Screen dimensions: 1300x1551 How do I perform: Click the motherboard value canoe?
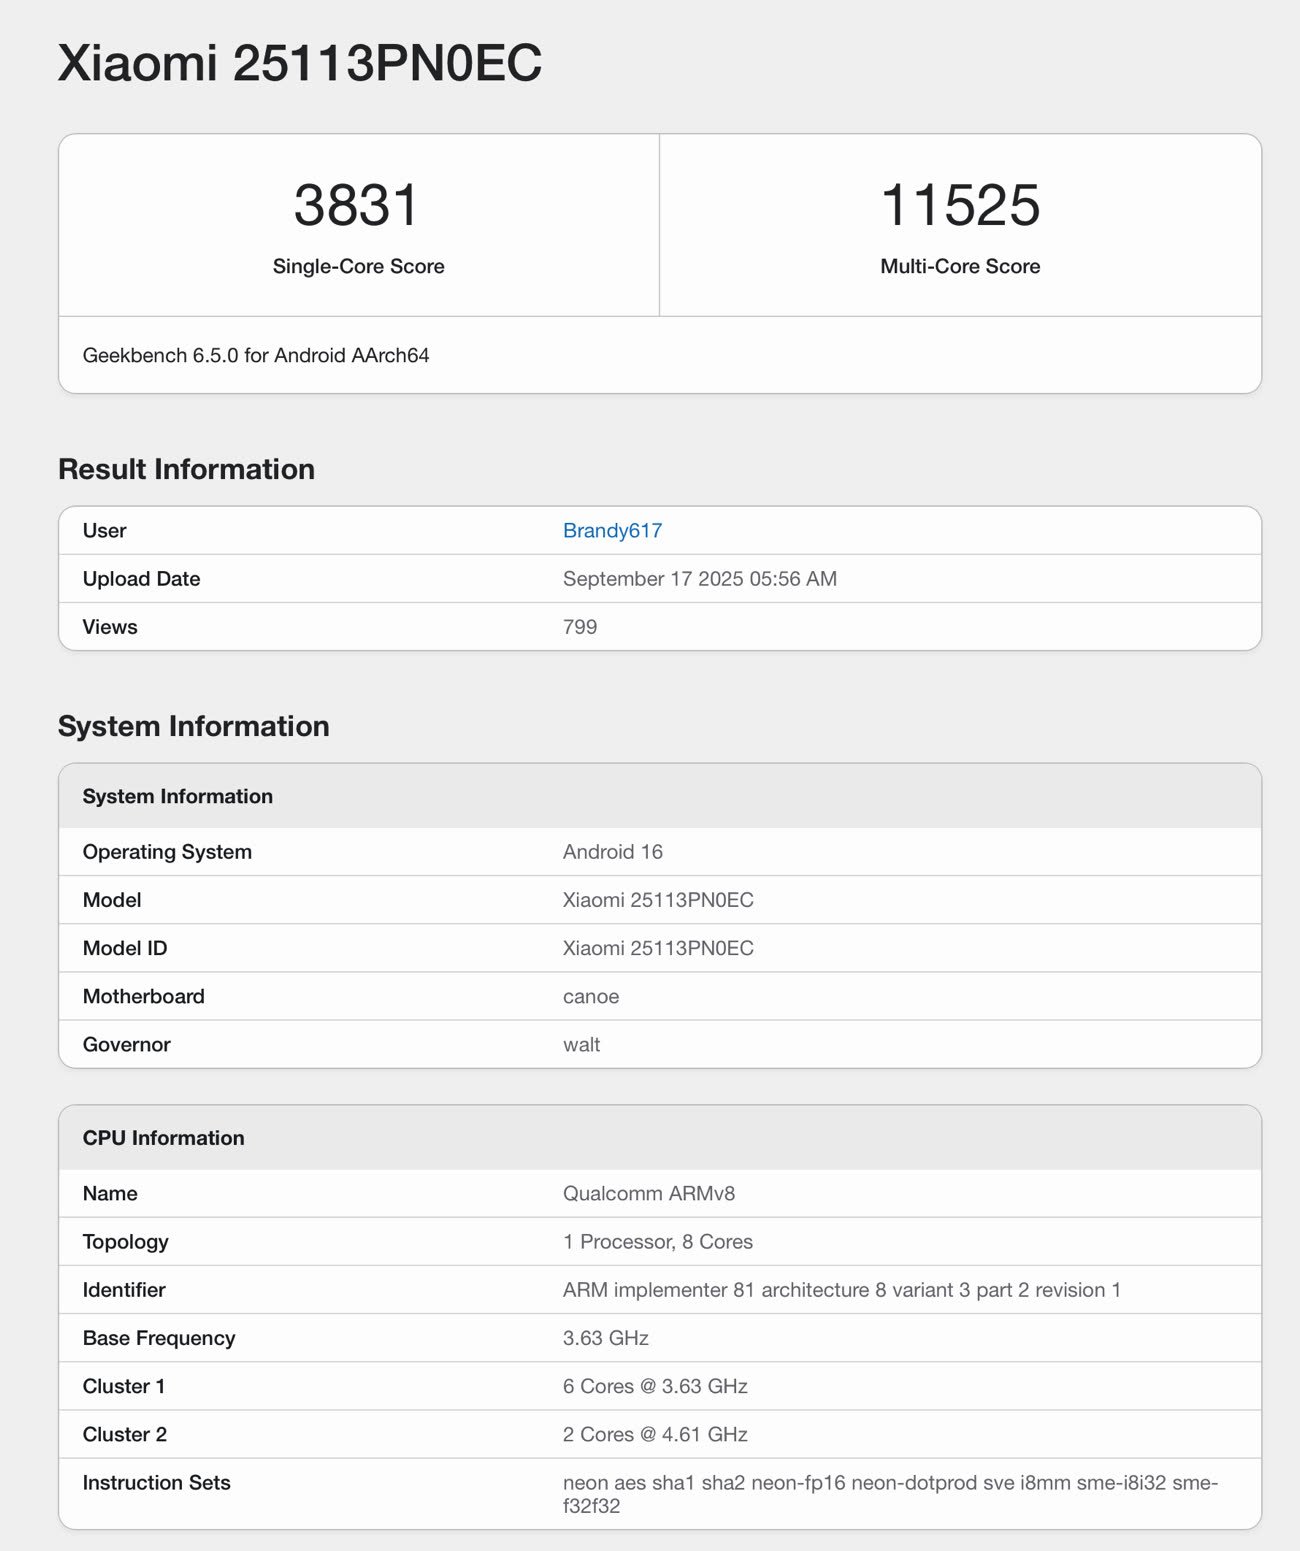[591, 996]
